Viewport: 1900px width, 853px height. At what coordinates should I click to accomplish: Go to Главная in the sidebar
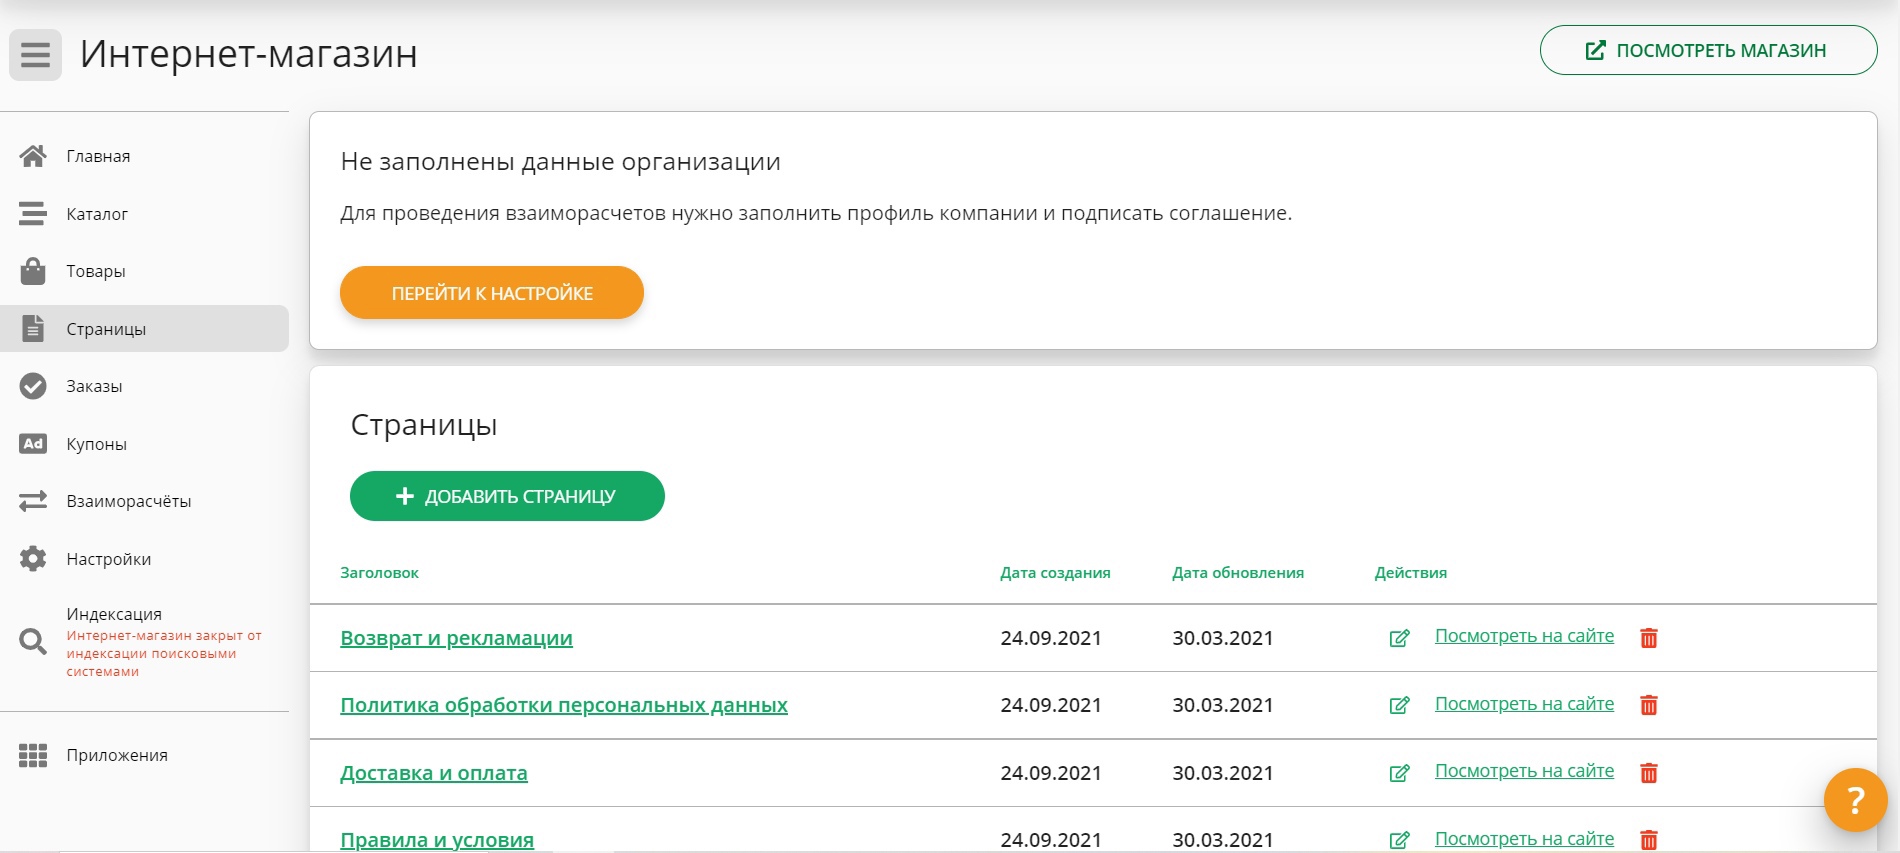click(x=144, y=156)
